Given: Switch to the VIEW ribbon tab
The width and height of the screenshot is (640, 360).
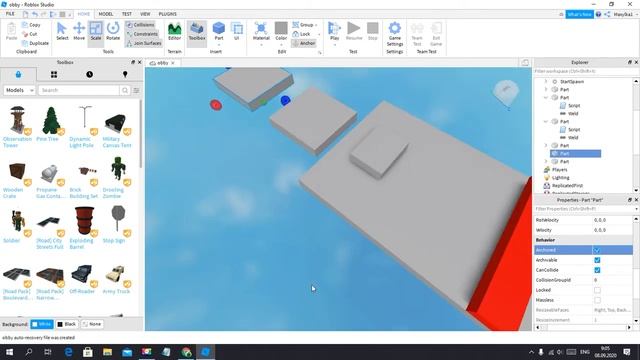Looking at the screenshot, I should pyautogui.click(x=145, y=14).
